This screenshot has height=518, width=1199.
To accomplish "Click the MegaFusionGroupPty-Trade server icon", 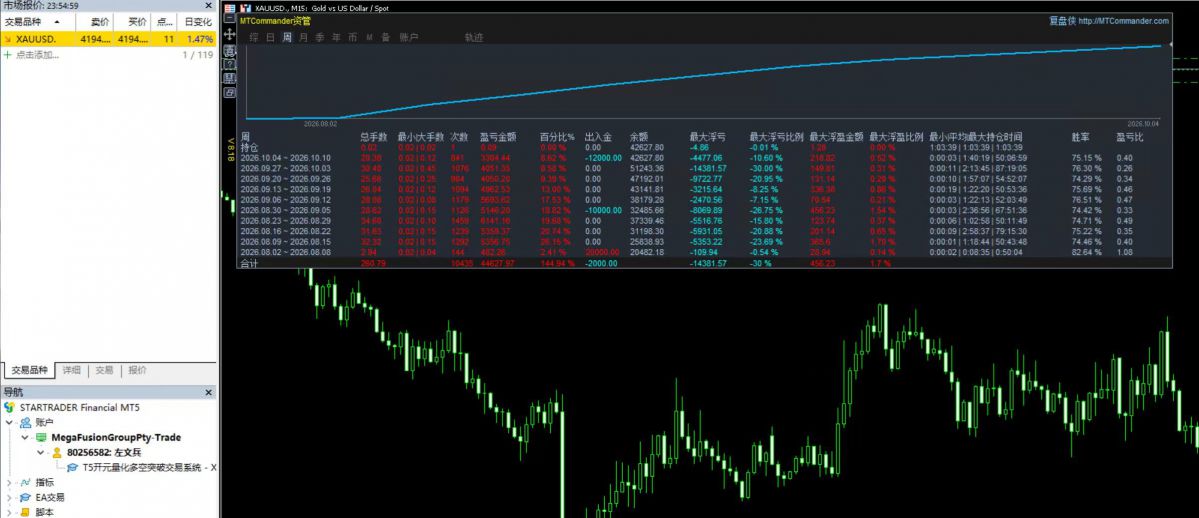I will click(41, 438).
